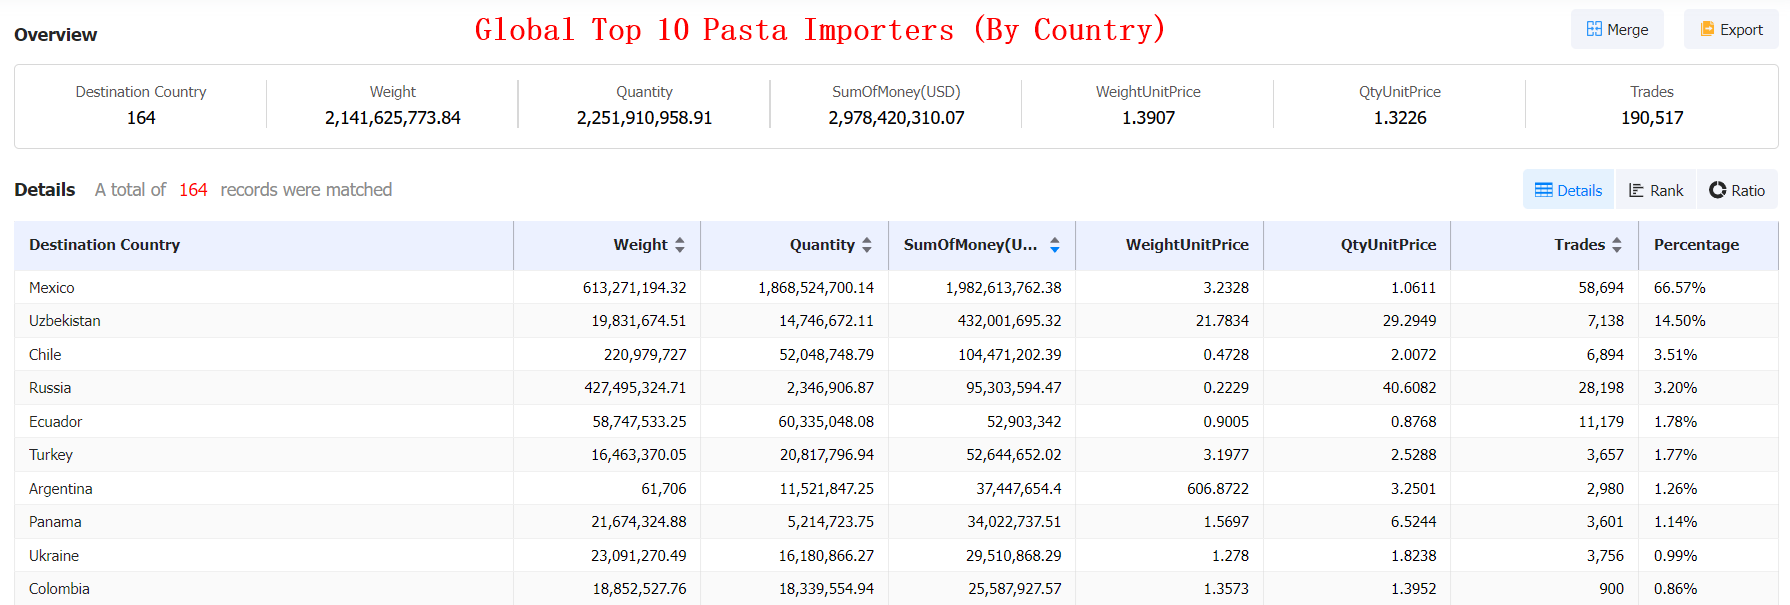Sort table by Trades column arrows
The height and width of the screenshot is (605, 1790).
pyautogui.click(x=1617, y=245)
